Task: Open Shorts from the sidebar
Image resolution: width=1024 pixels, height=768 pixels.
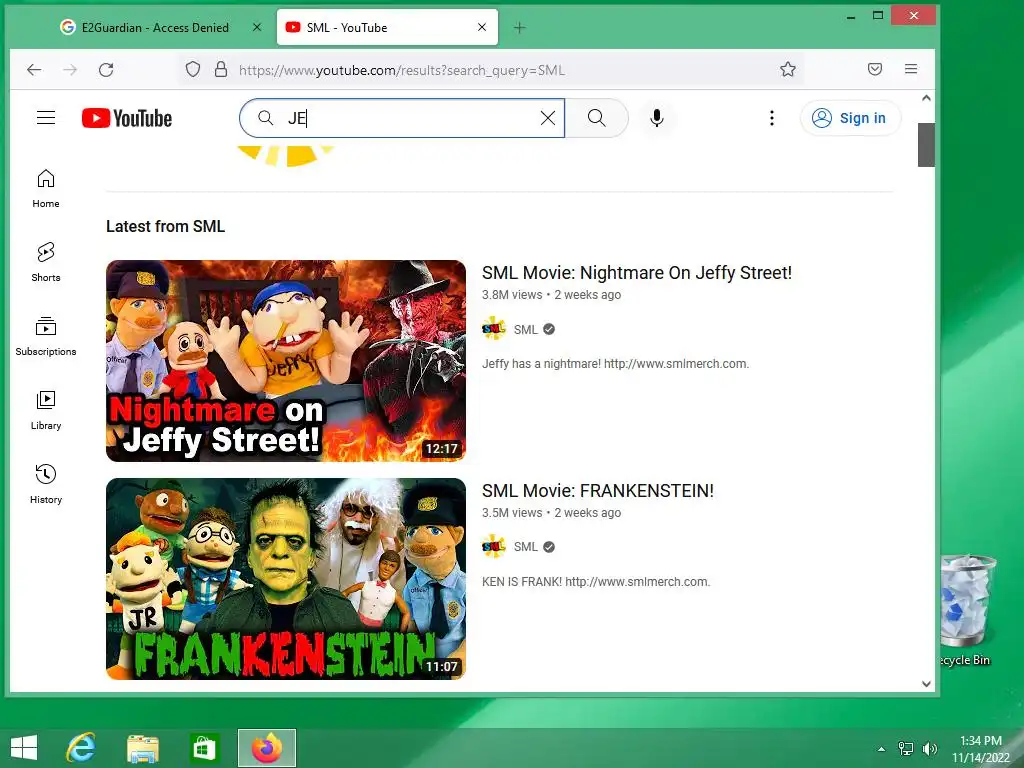Action: pos(46,262)
